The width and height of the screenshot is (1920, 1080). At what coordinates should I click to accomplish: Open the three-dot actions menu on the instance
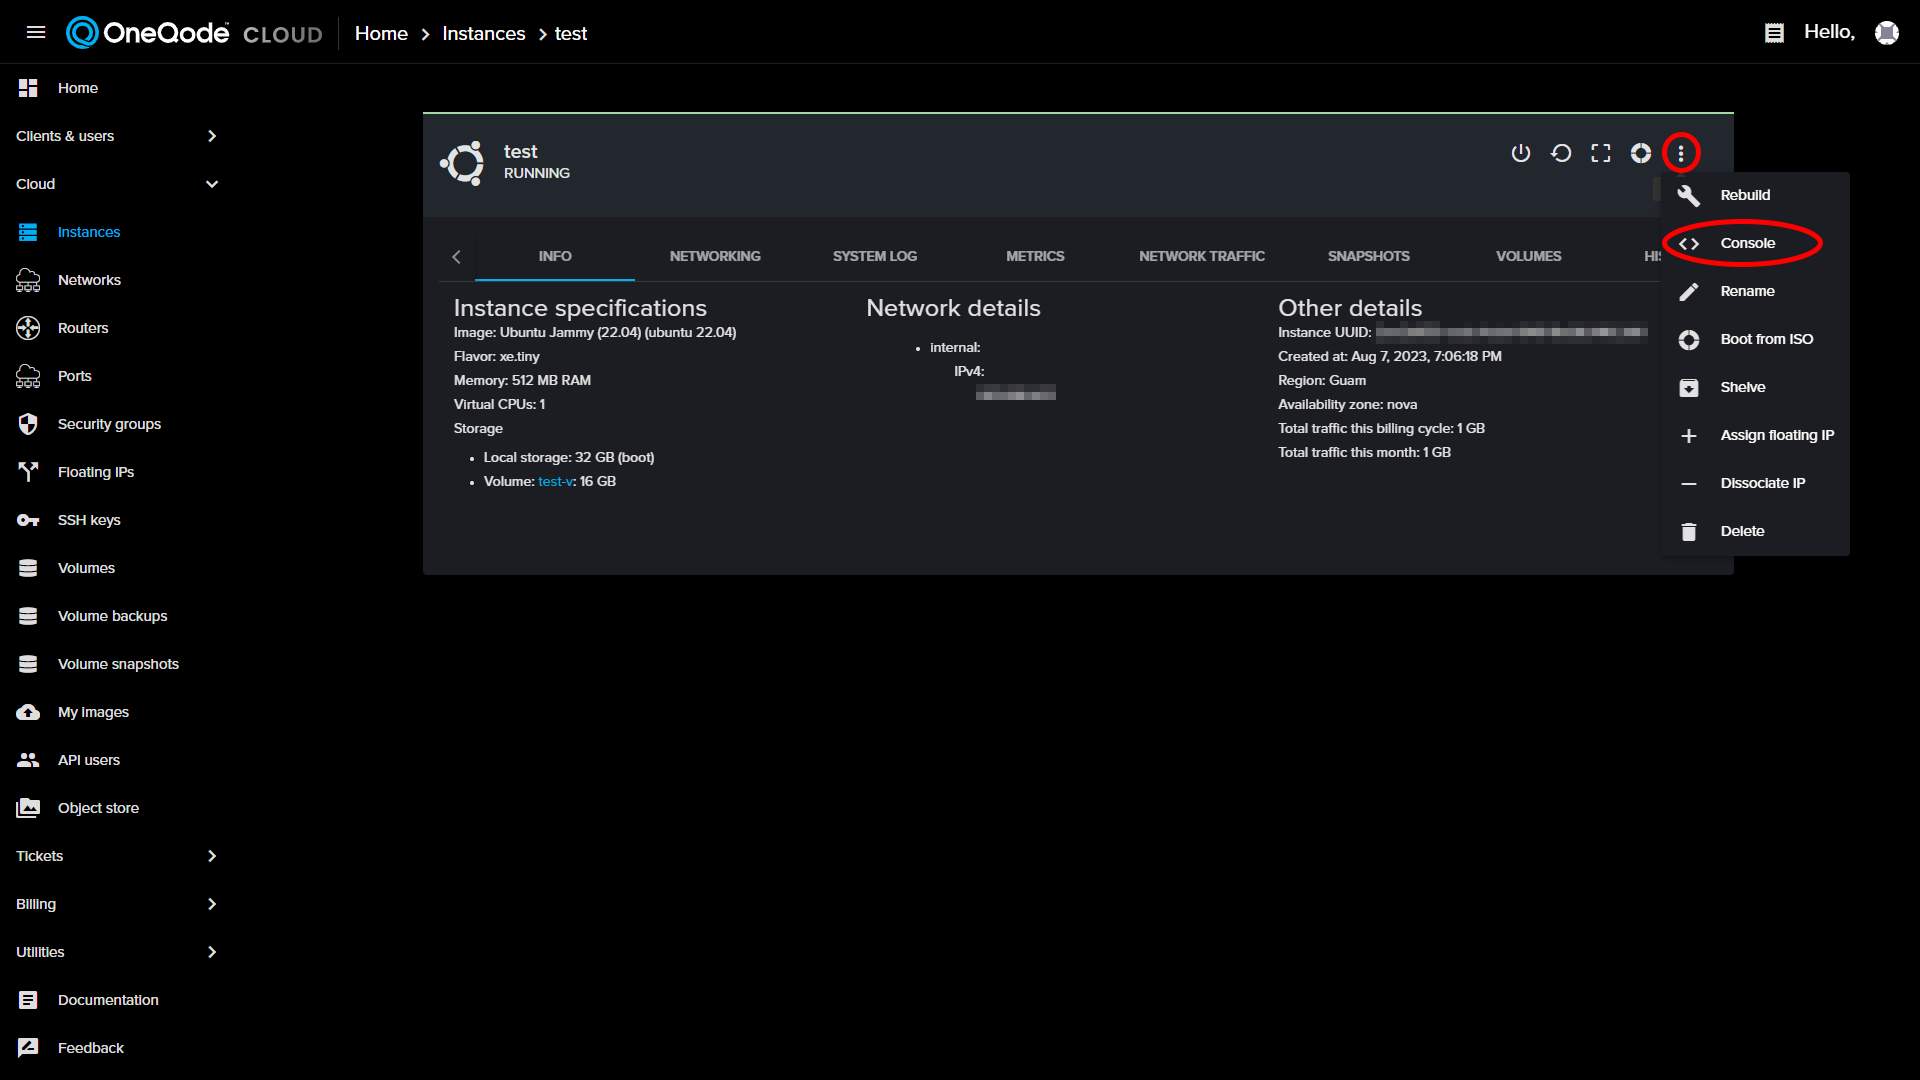coord(1681,153)
